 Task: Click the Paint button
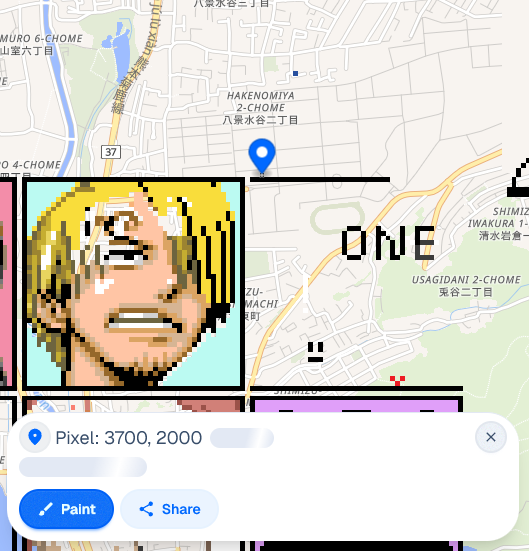point(66,509)
